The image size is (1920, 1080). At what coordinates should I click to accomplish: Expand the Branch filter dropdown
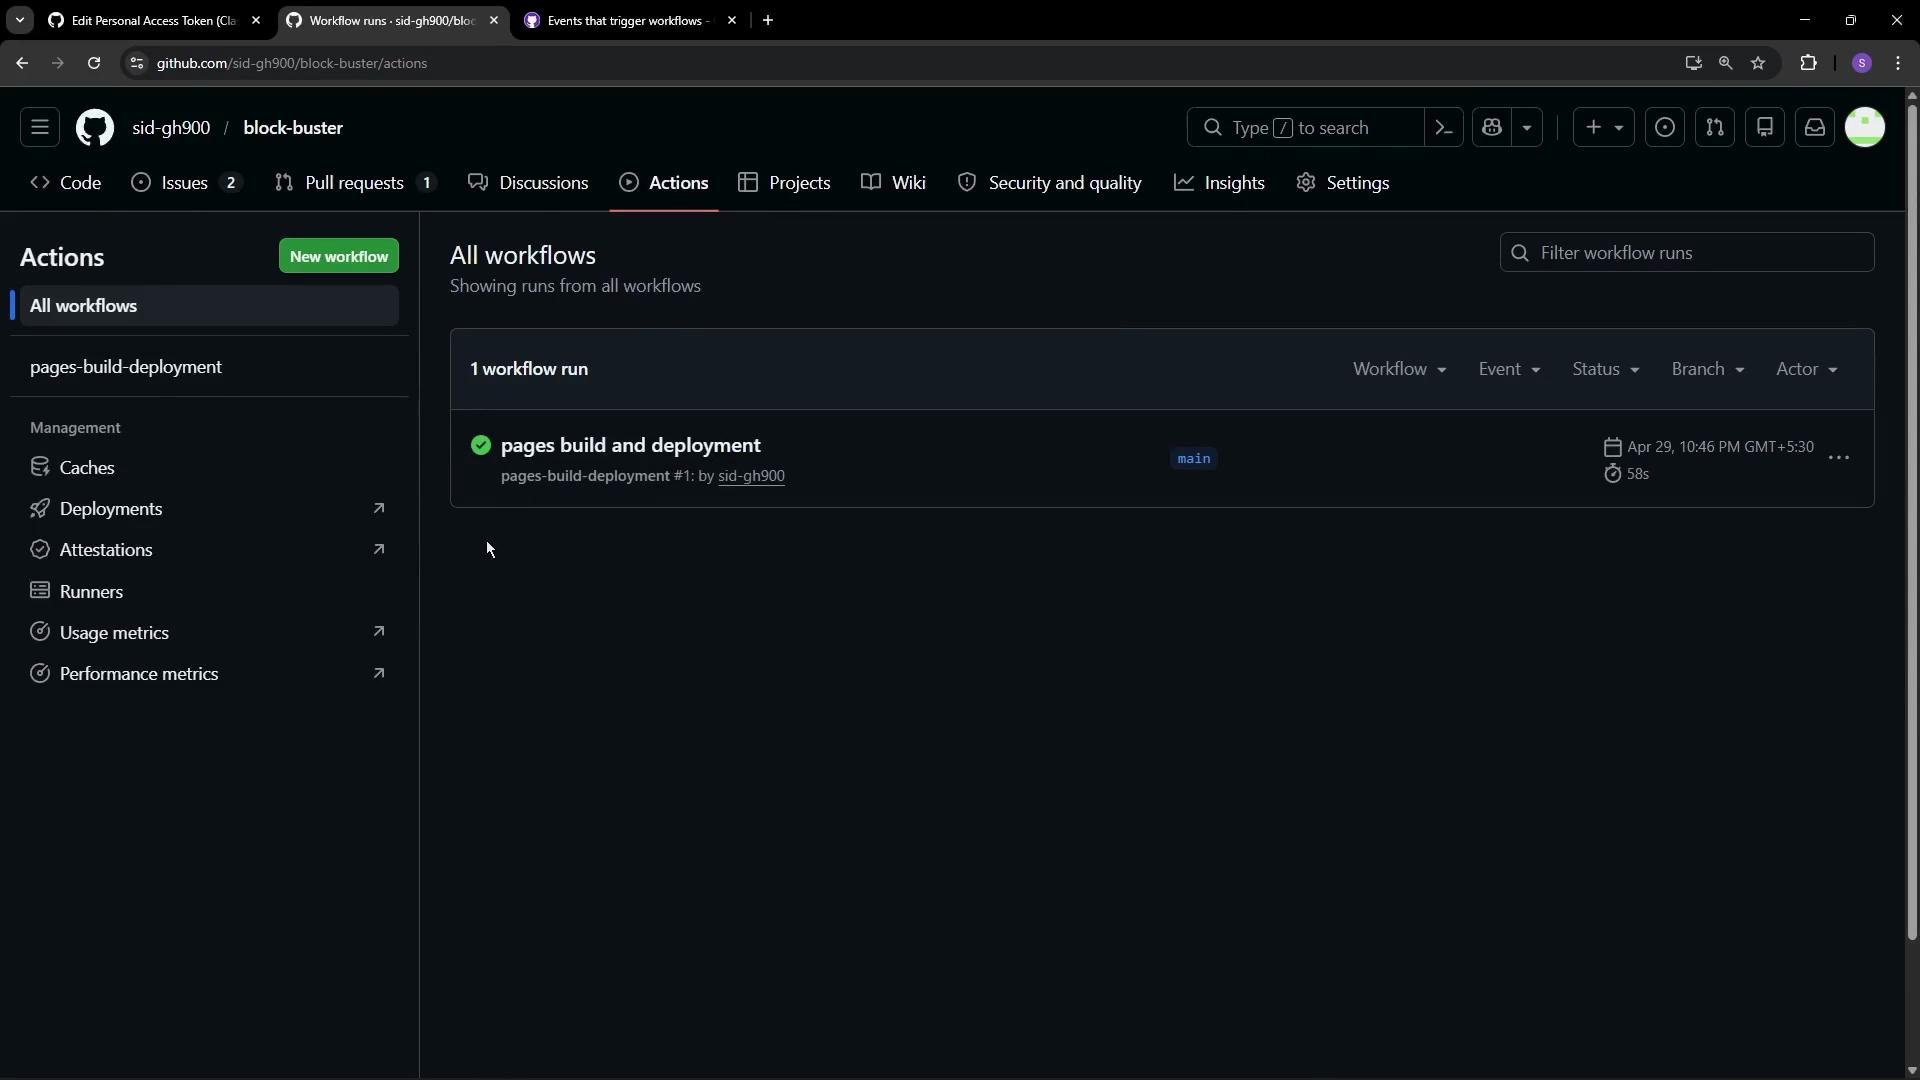(x=1708, y=369)
